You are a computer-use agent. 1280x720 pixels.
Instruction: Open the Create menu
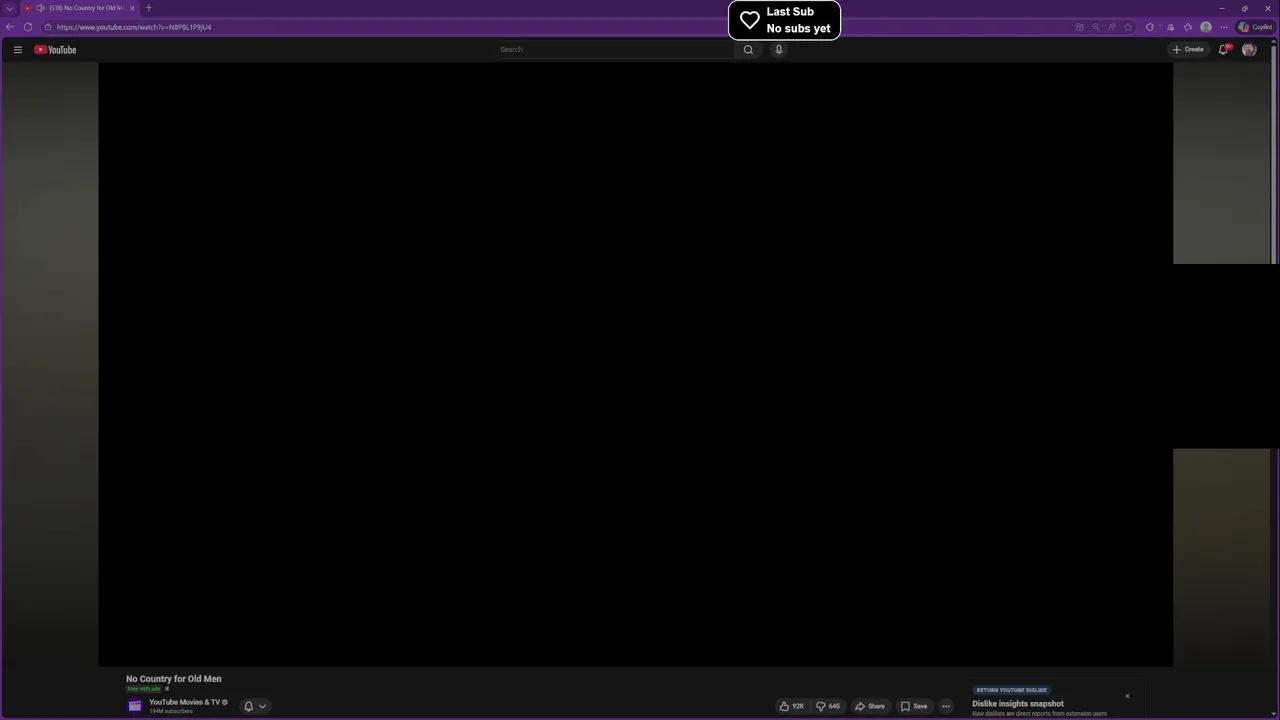[x=1188, y=49]
